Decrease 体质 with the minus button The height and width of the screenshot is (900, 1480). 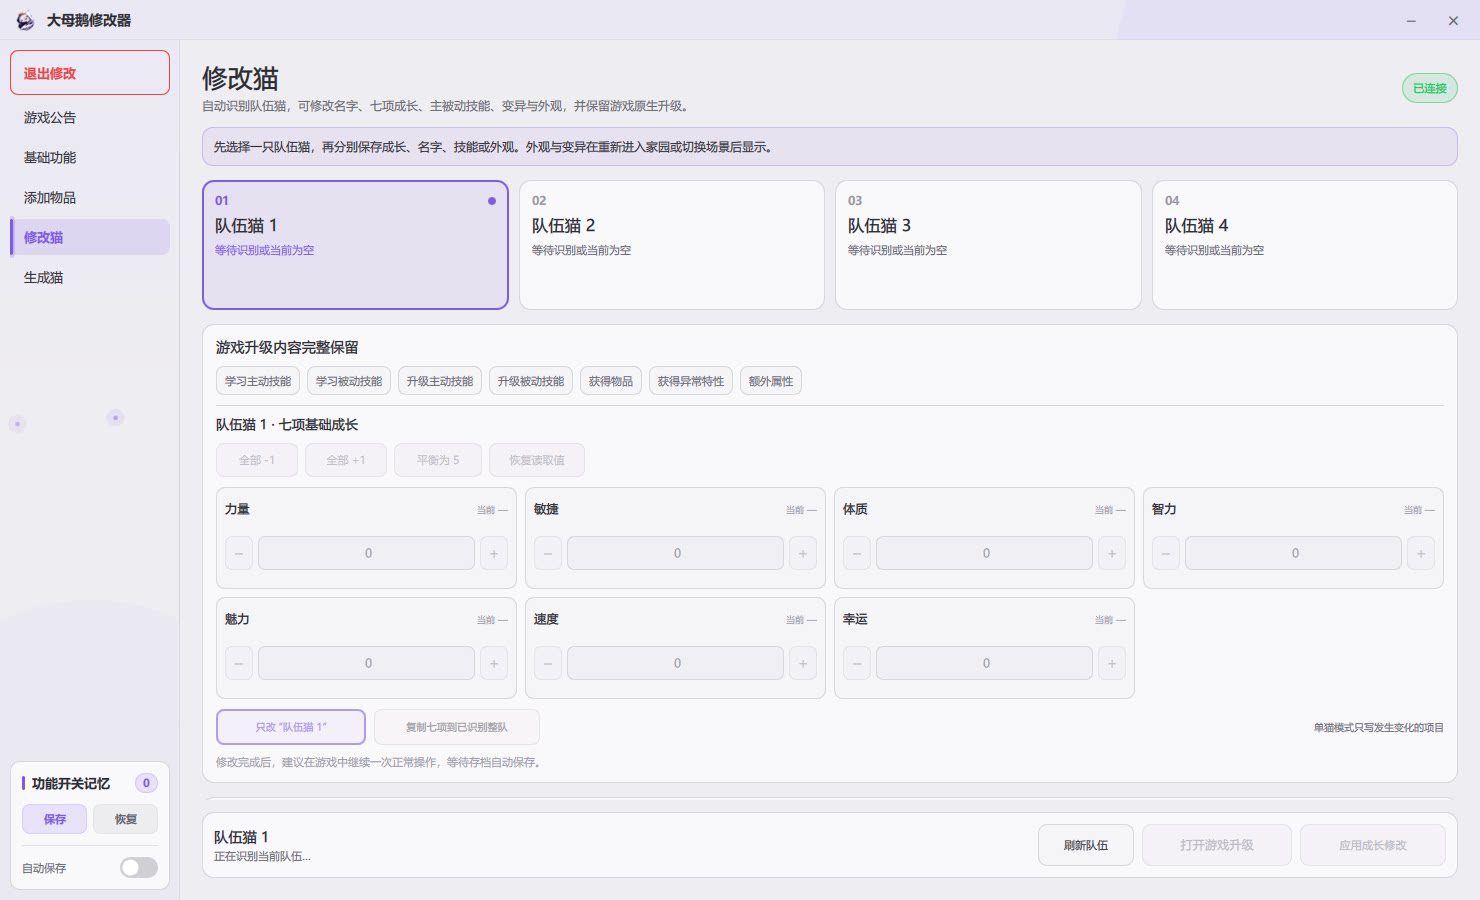point(857,553)
